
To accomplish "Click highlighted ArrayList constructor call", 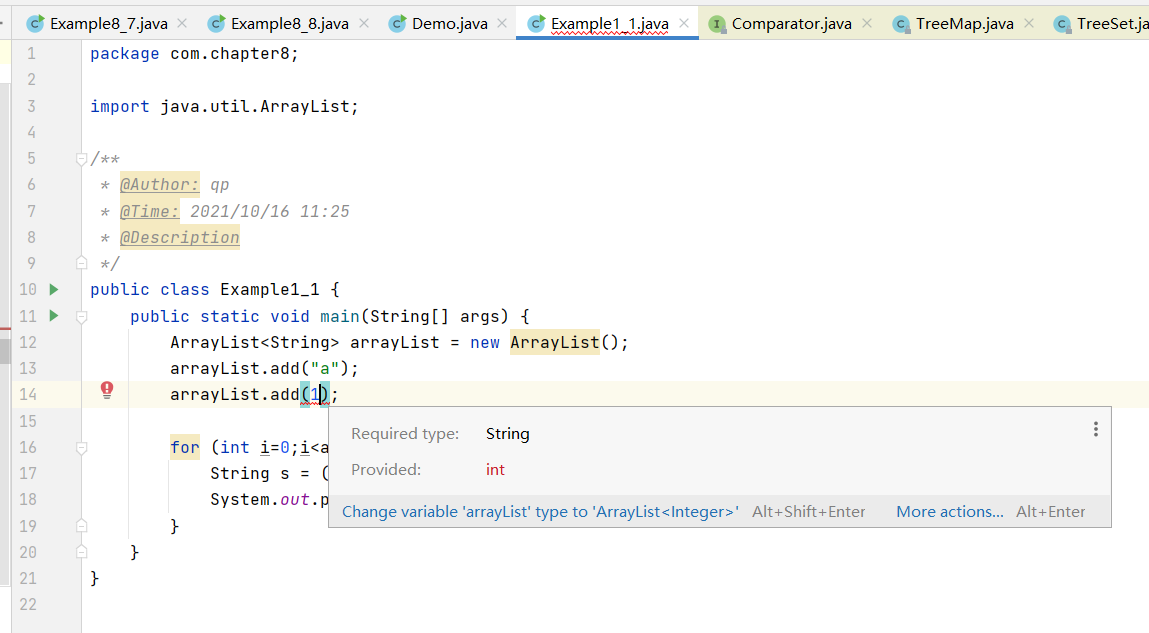I will 555,342.
